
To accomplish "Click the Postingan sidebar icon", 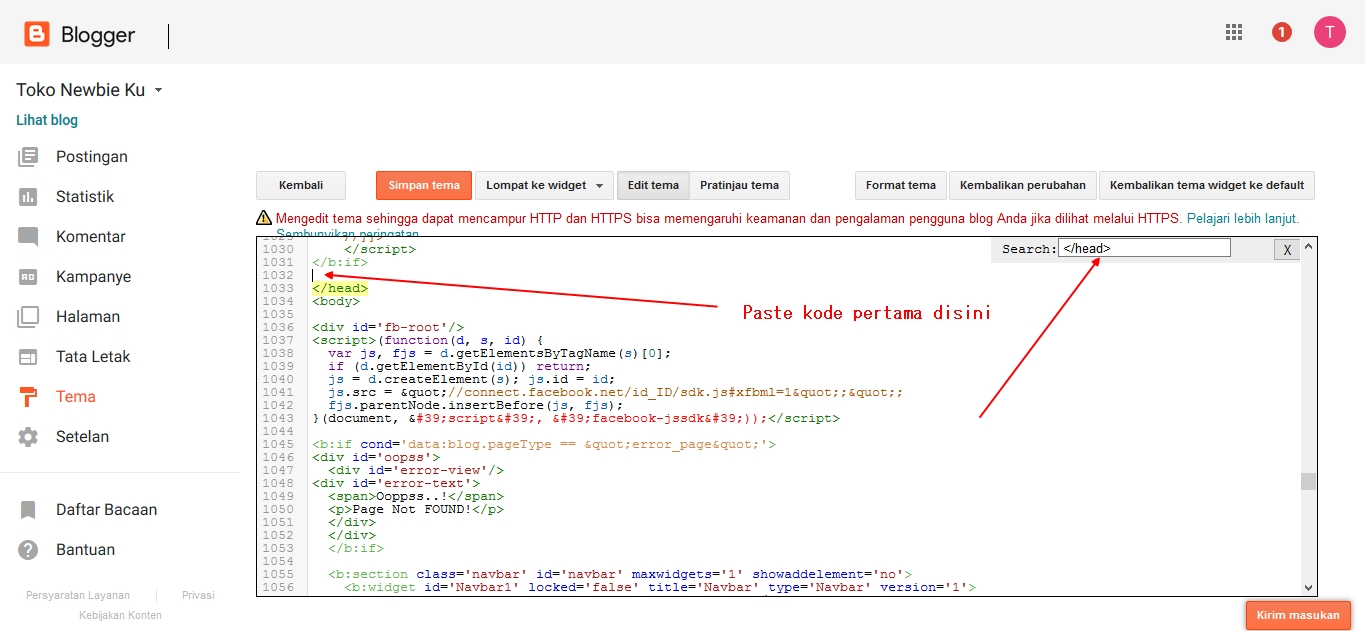I will [28, 157].
